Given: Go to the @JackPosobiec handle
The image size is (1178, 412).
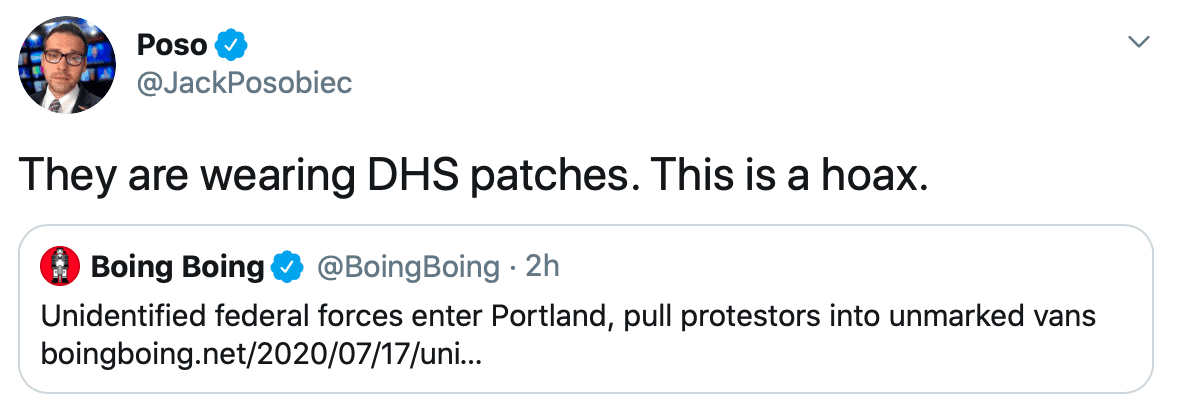Looking at the screenshot, I should click(x=243, y=82).
